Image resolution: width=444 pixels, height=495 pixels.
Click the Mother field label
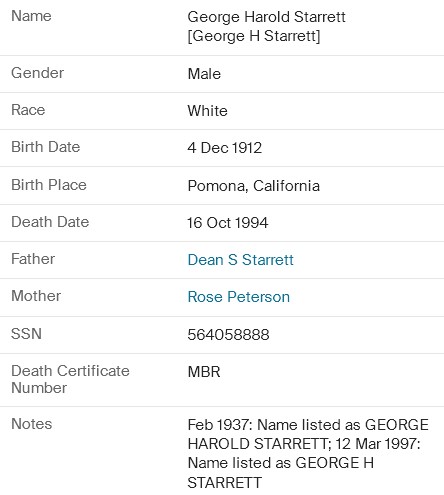pyautogui.click(x=36, y=296)
